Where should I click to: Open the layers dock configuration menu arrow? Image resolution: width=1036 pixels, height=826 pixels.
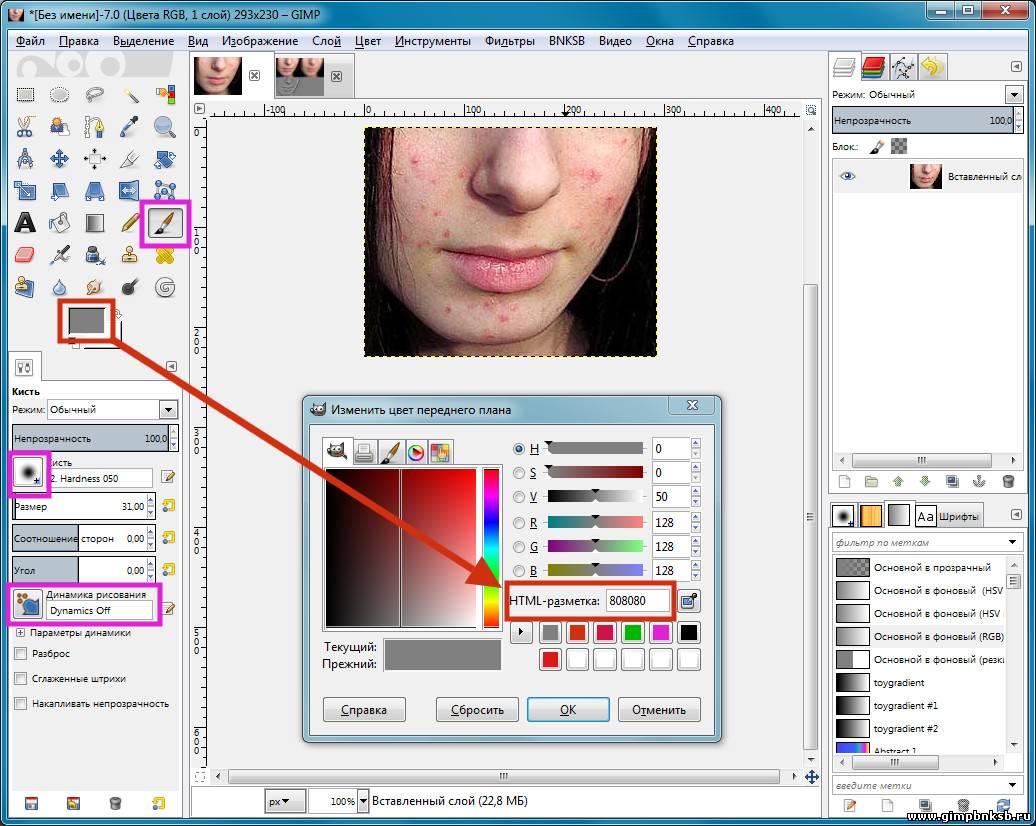(x=1016, y=67)
